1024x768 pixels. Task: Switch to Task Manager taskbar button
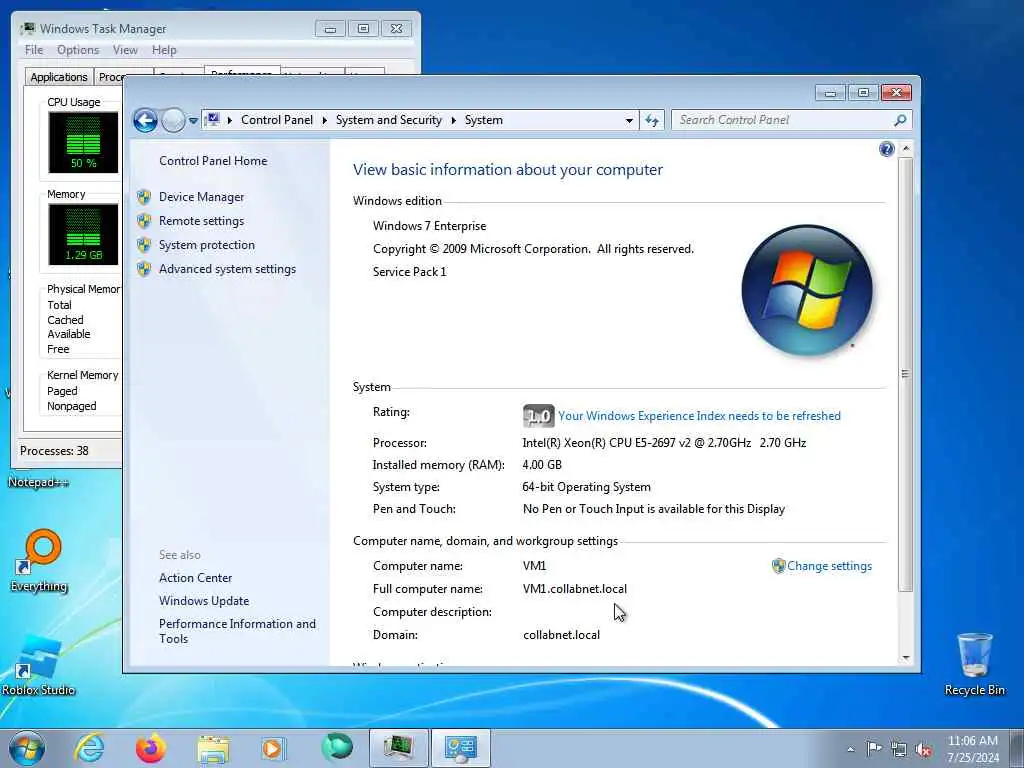pos(399,748)
